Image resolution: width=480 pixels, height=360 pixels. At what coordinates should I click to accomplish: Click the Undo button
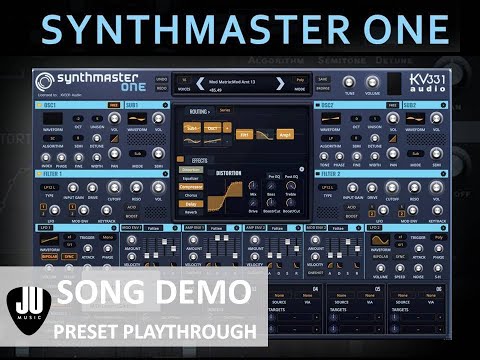(x=161, y=79)
